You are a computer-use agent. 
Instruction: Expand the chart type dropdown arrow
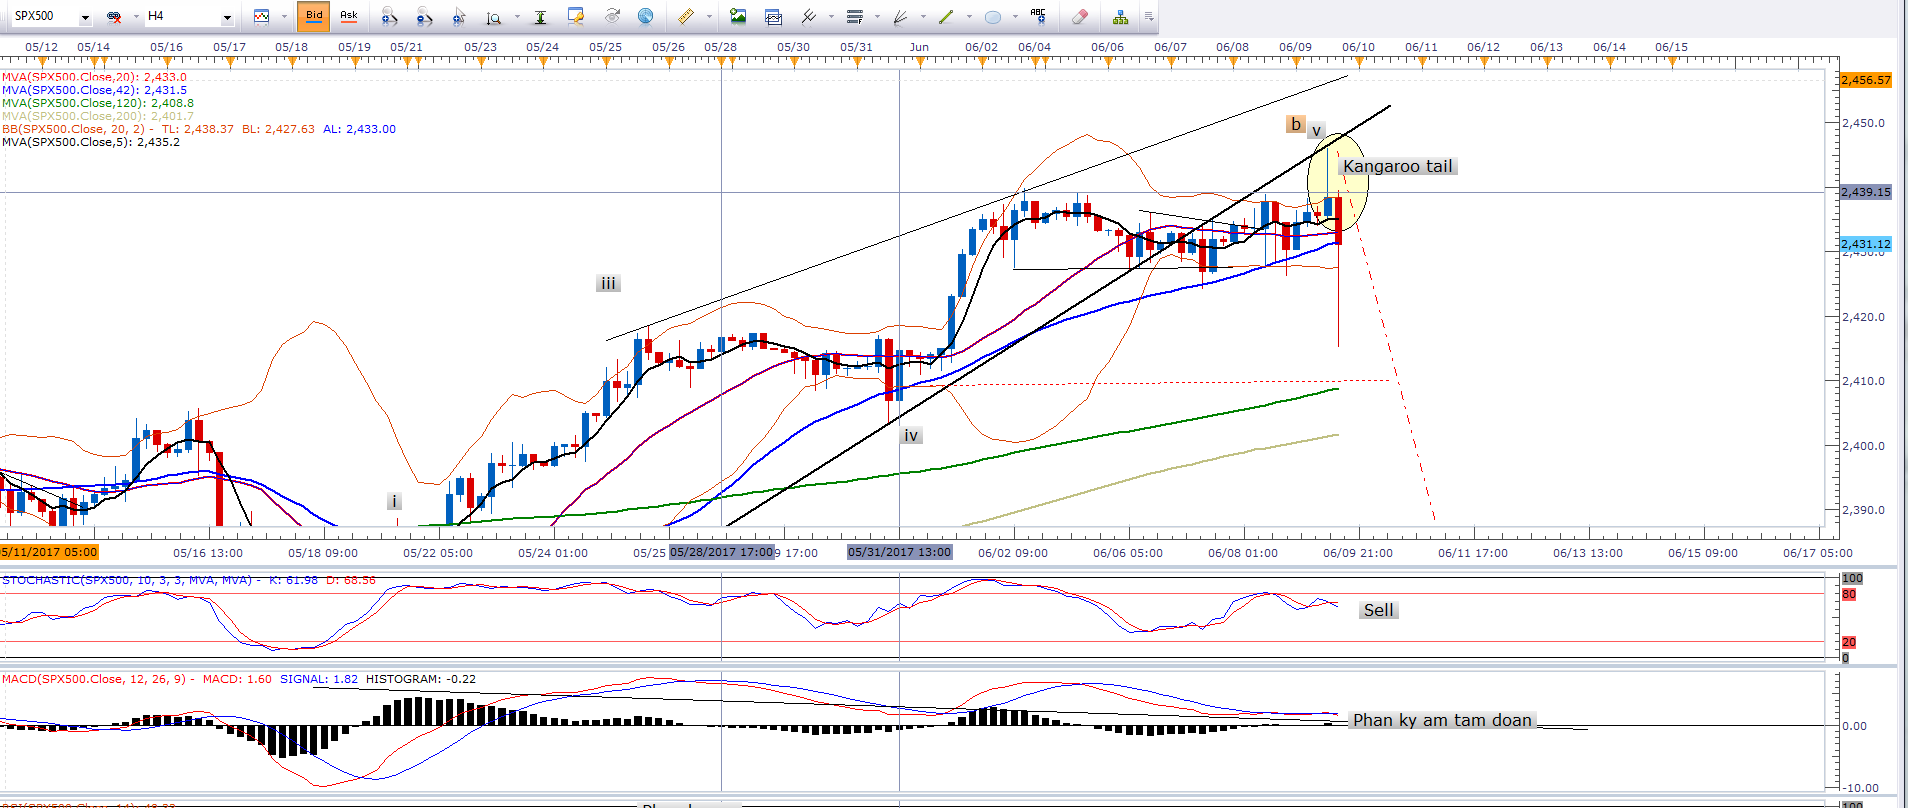284,17
